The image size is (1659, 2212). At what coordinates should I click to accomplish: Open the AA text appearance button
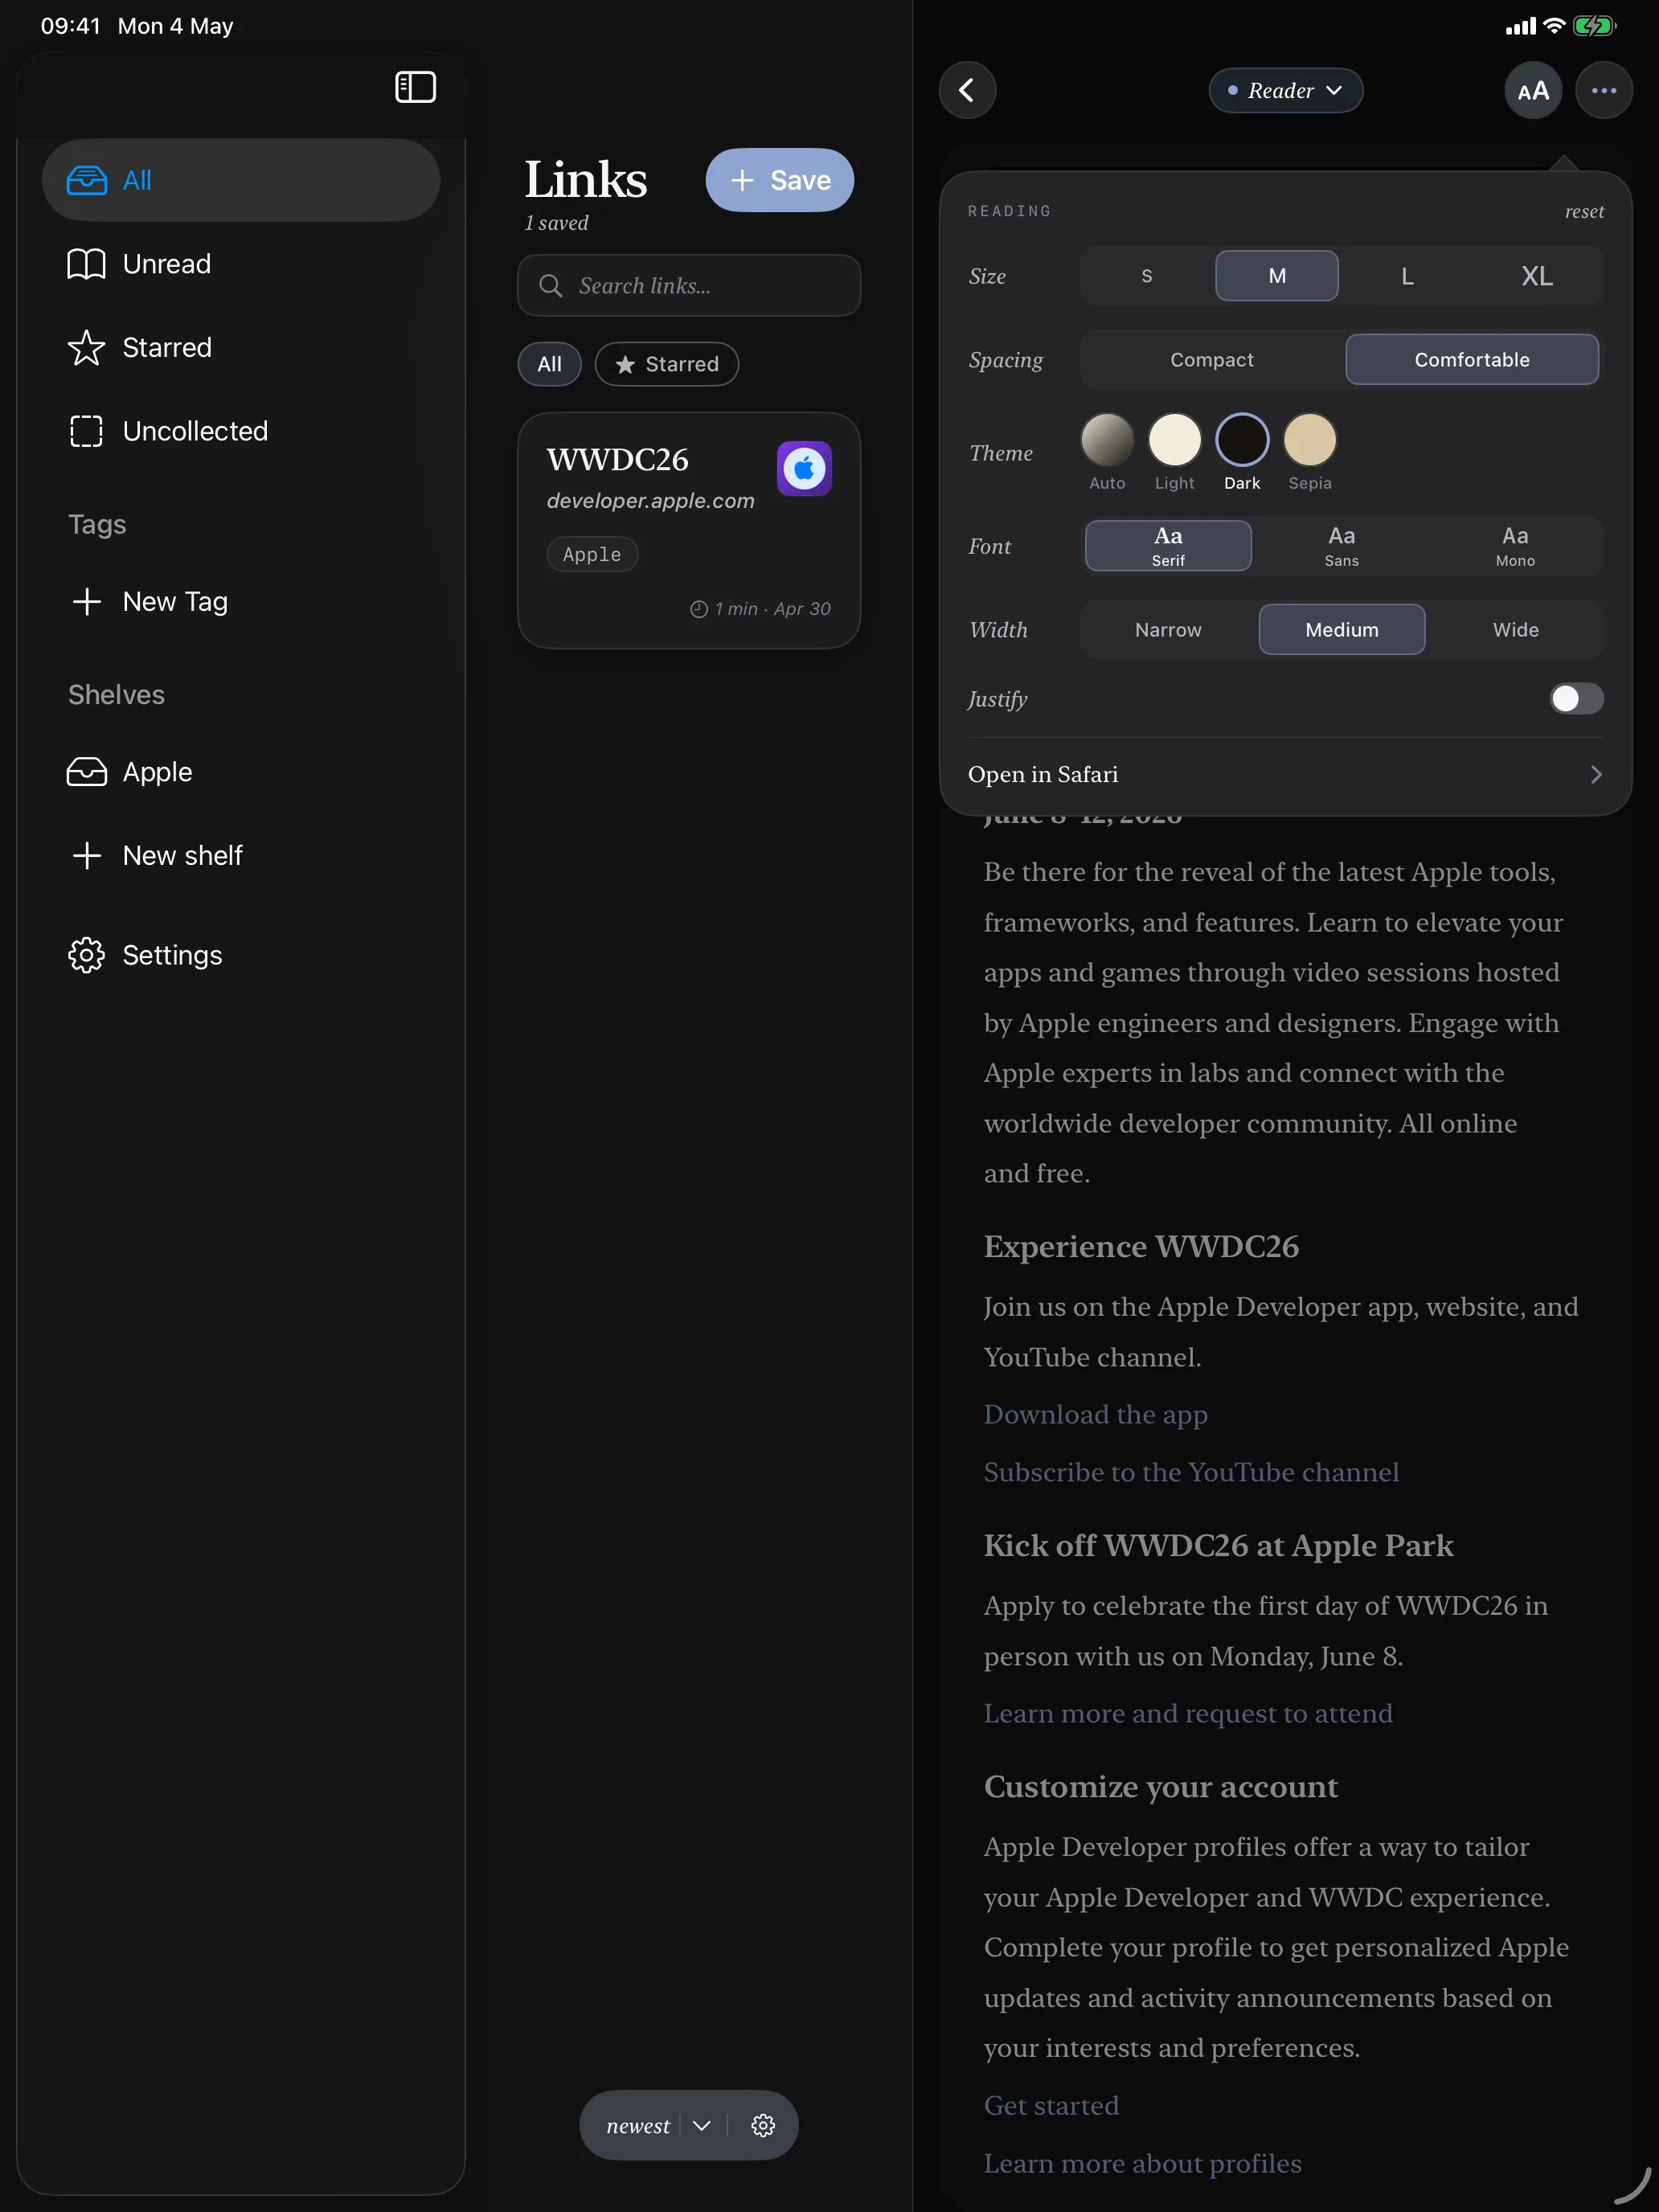click(1533, 90)
